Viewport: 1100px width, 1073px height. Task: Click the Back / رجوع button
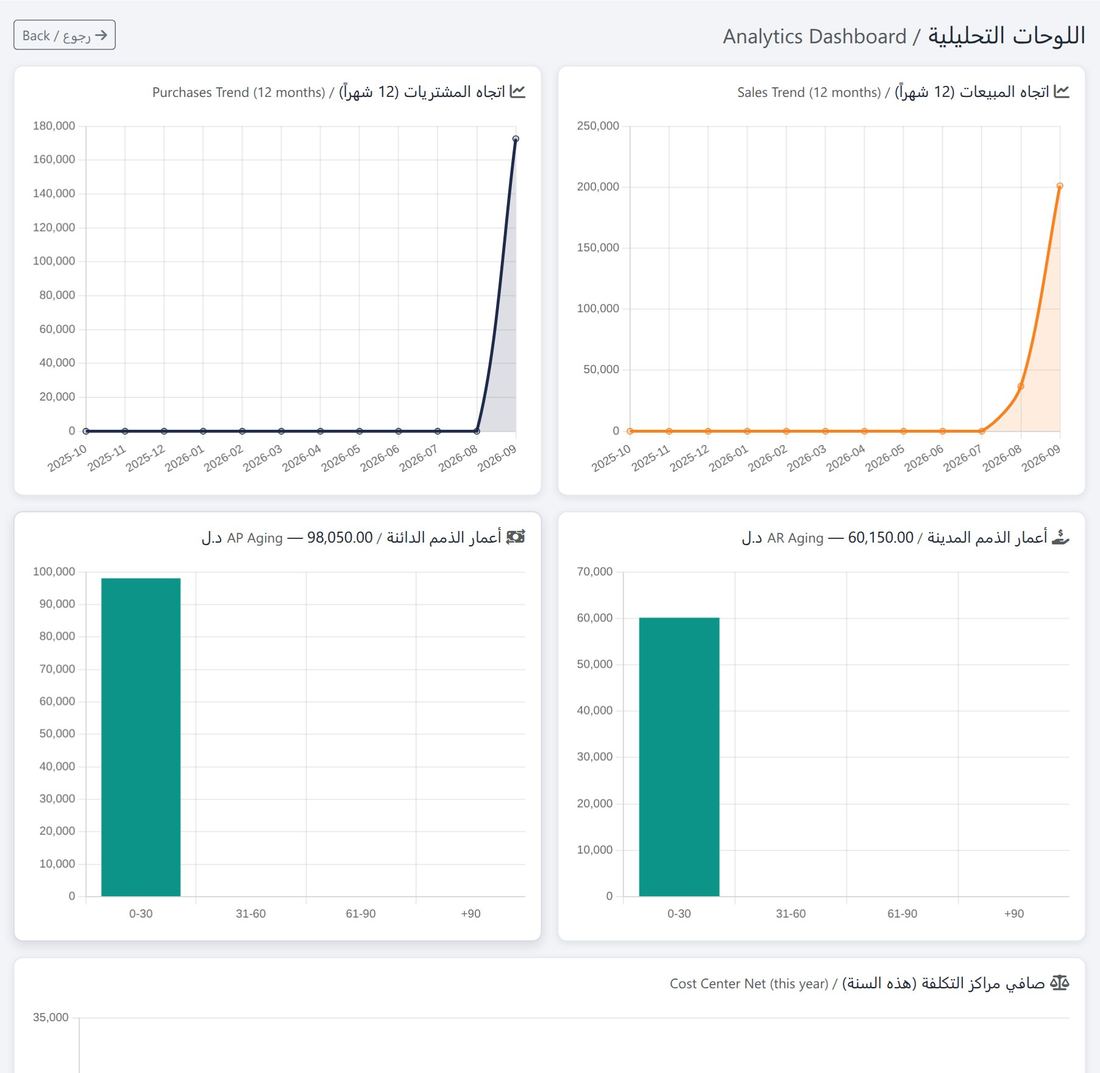point(65,35)
